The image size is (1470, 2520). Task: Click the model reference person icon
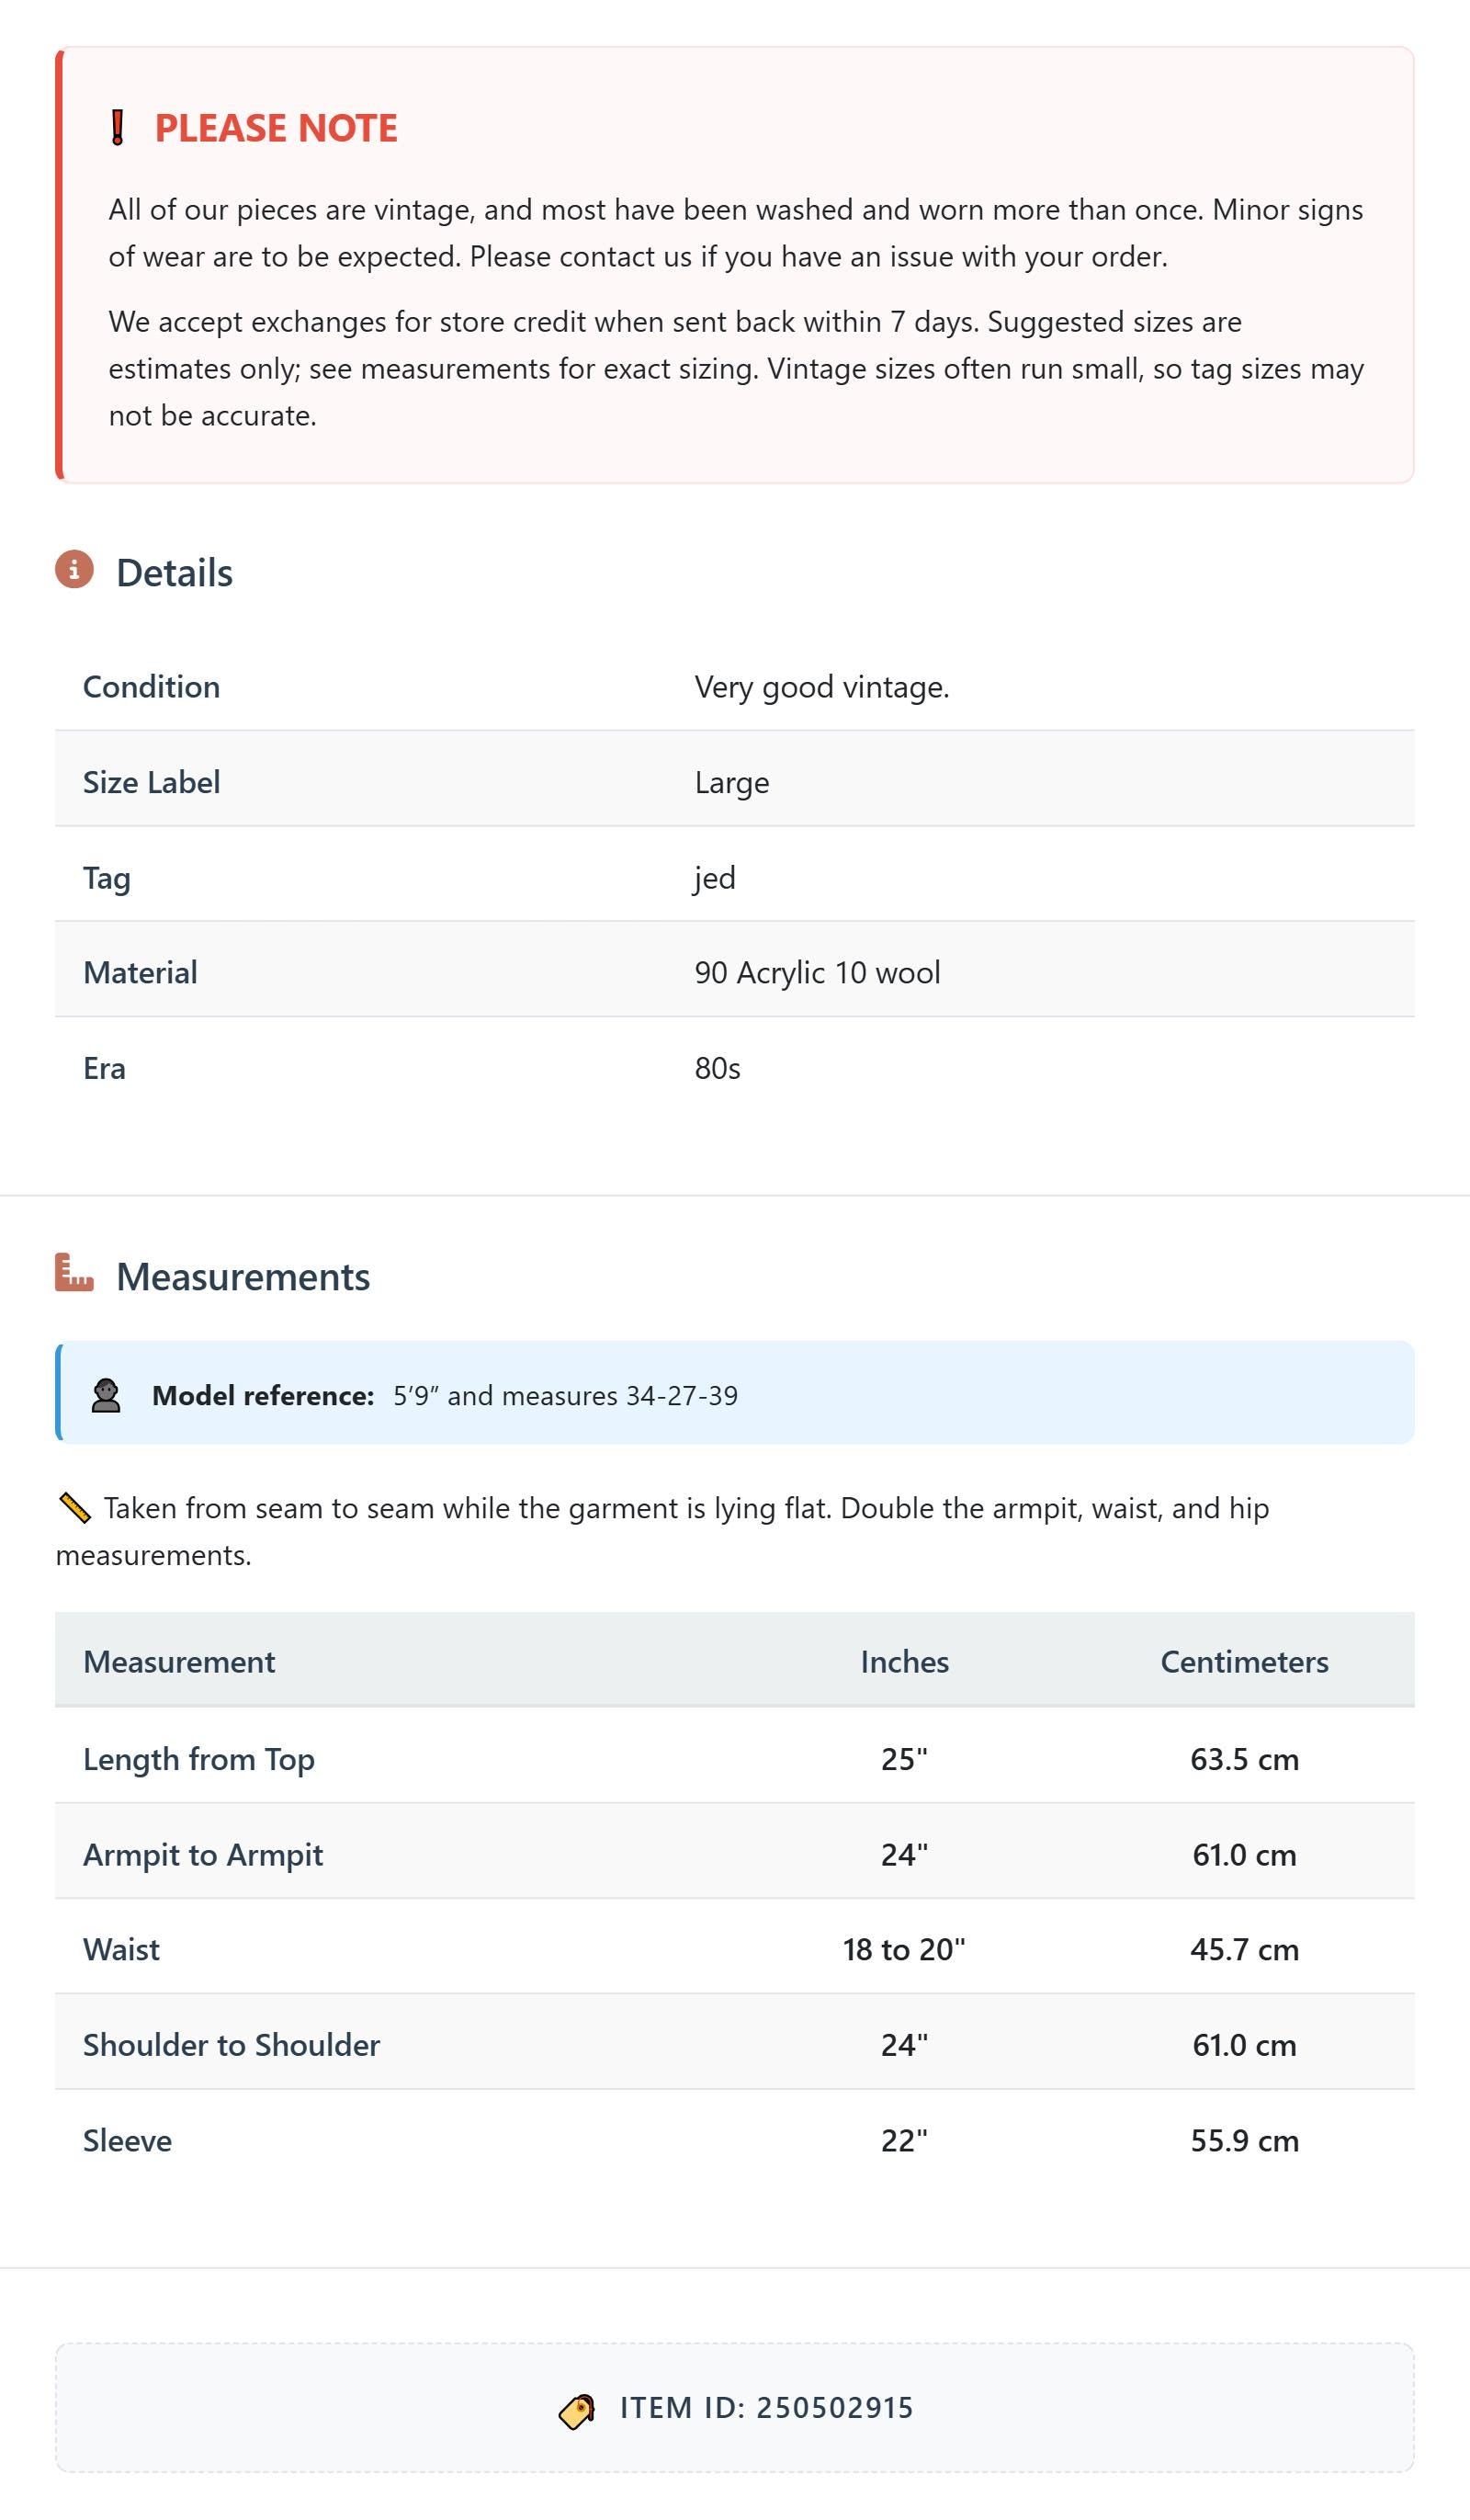106,1395
